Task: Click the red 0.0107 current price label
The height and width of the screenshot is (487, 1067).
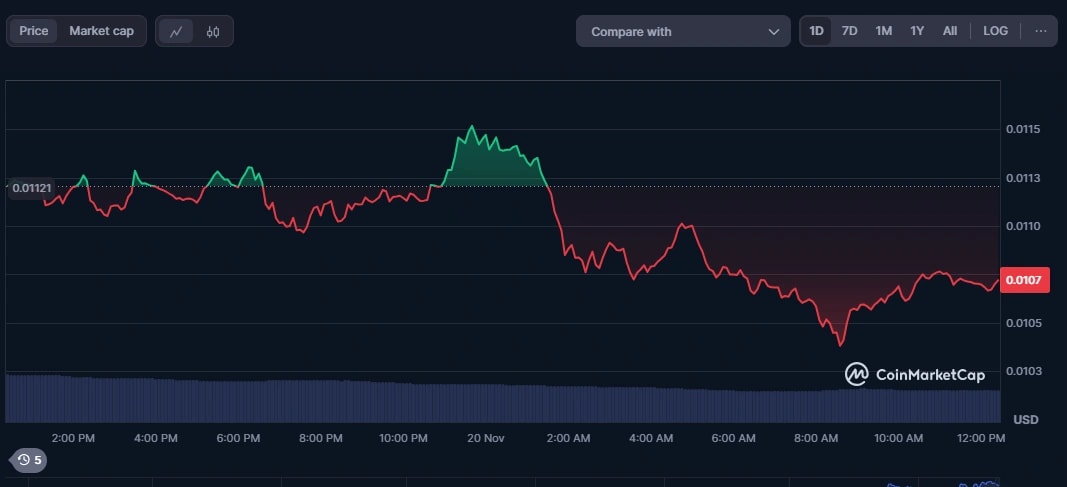Action: pos(1024,281)
